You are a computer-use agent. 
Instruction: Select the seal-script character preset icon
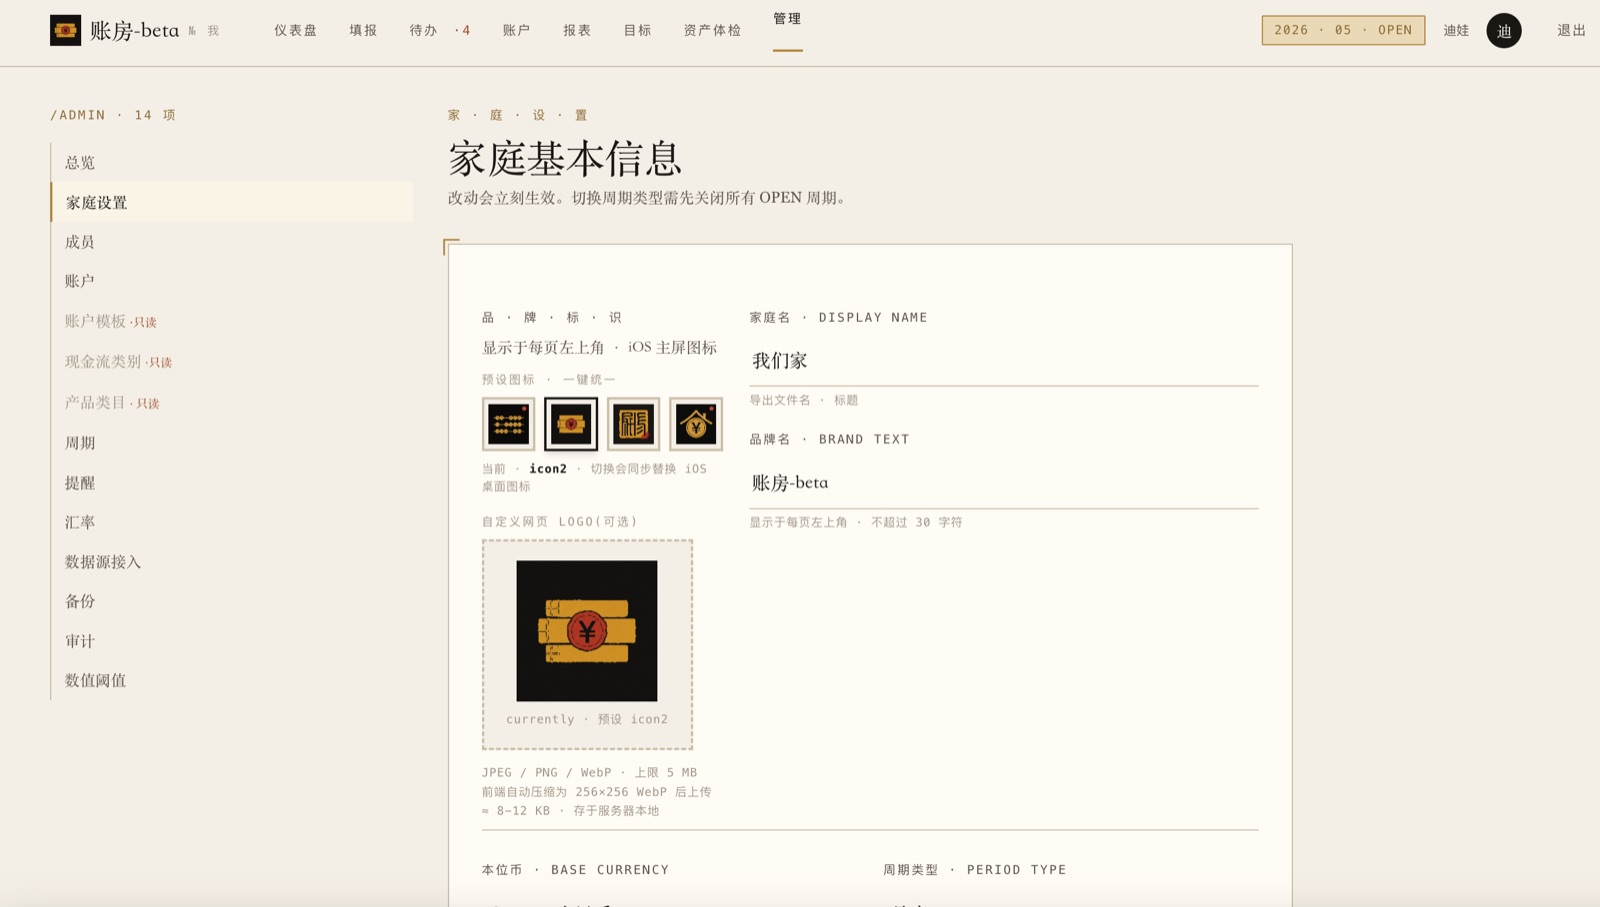point(633,424)
